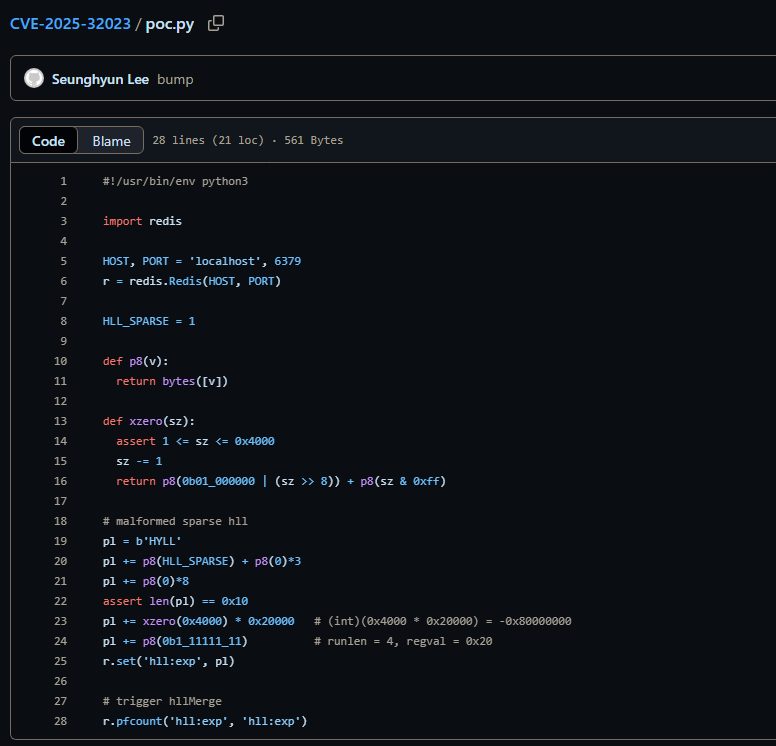Click the 'def p8(v):' function definition

136,361
